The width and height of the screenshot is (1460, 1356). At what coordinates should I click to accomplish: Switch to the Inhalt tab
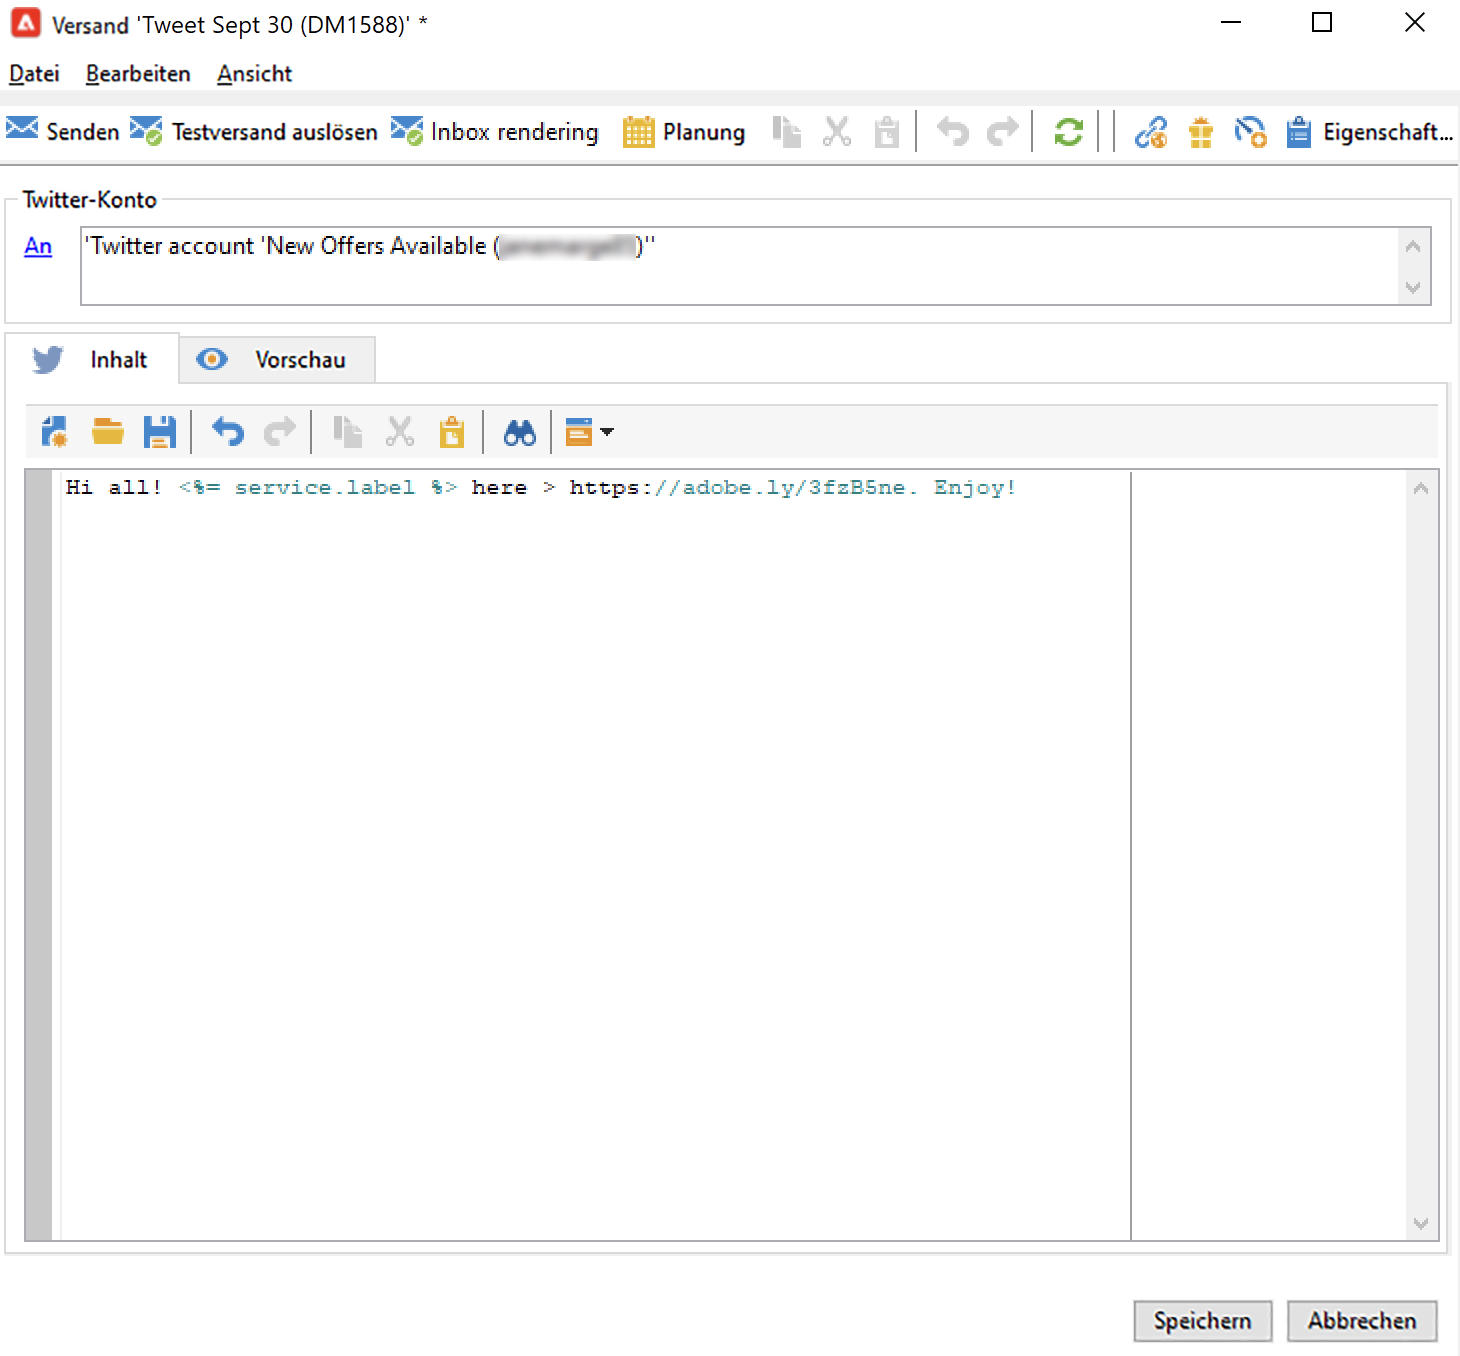(92, 359)
